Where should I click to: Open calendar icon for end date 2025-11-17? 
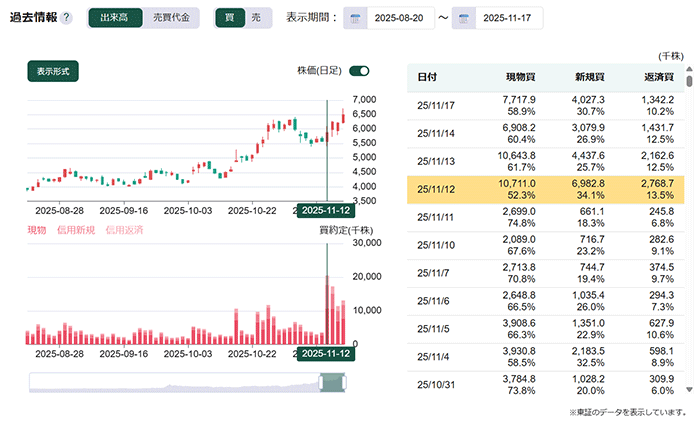coord(464,18)
